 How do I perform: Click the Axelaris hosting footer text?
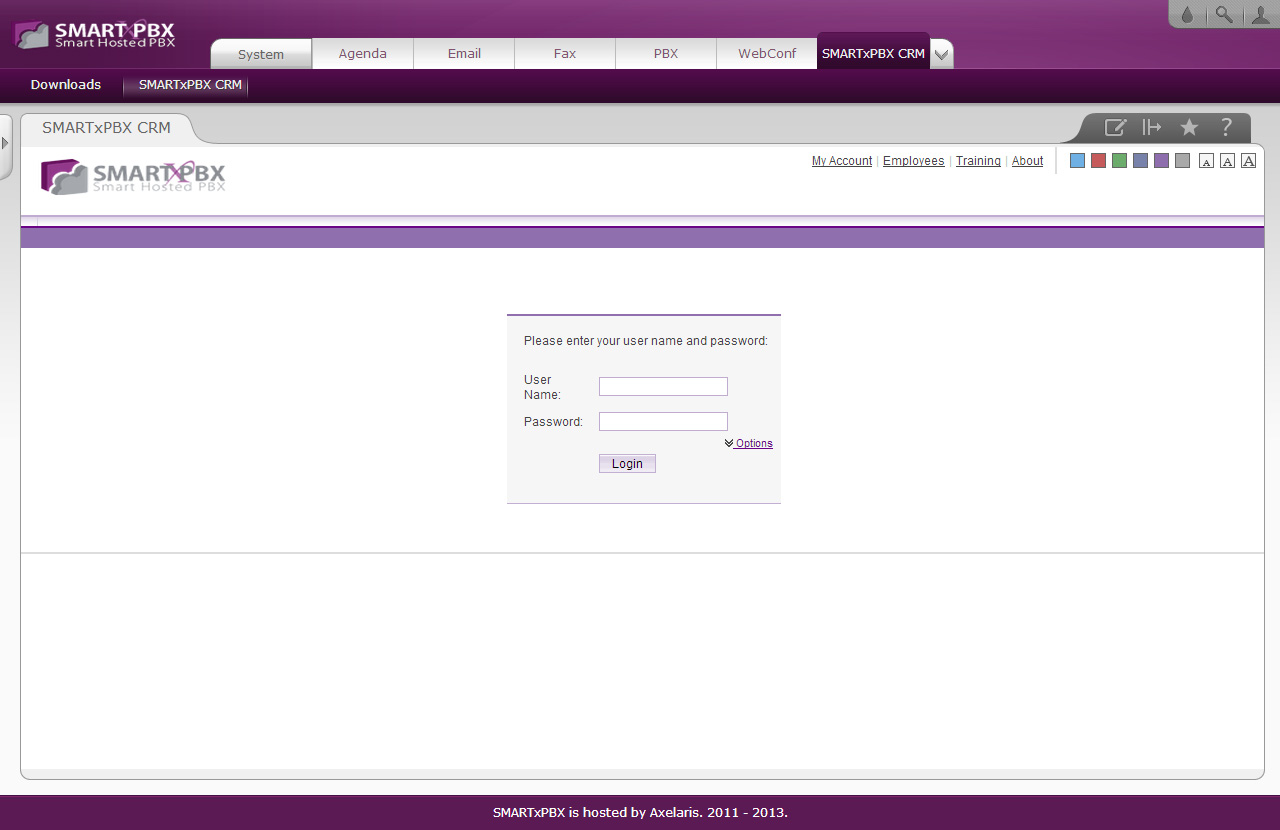[640, 813]
